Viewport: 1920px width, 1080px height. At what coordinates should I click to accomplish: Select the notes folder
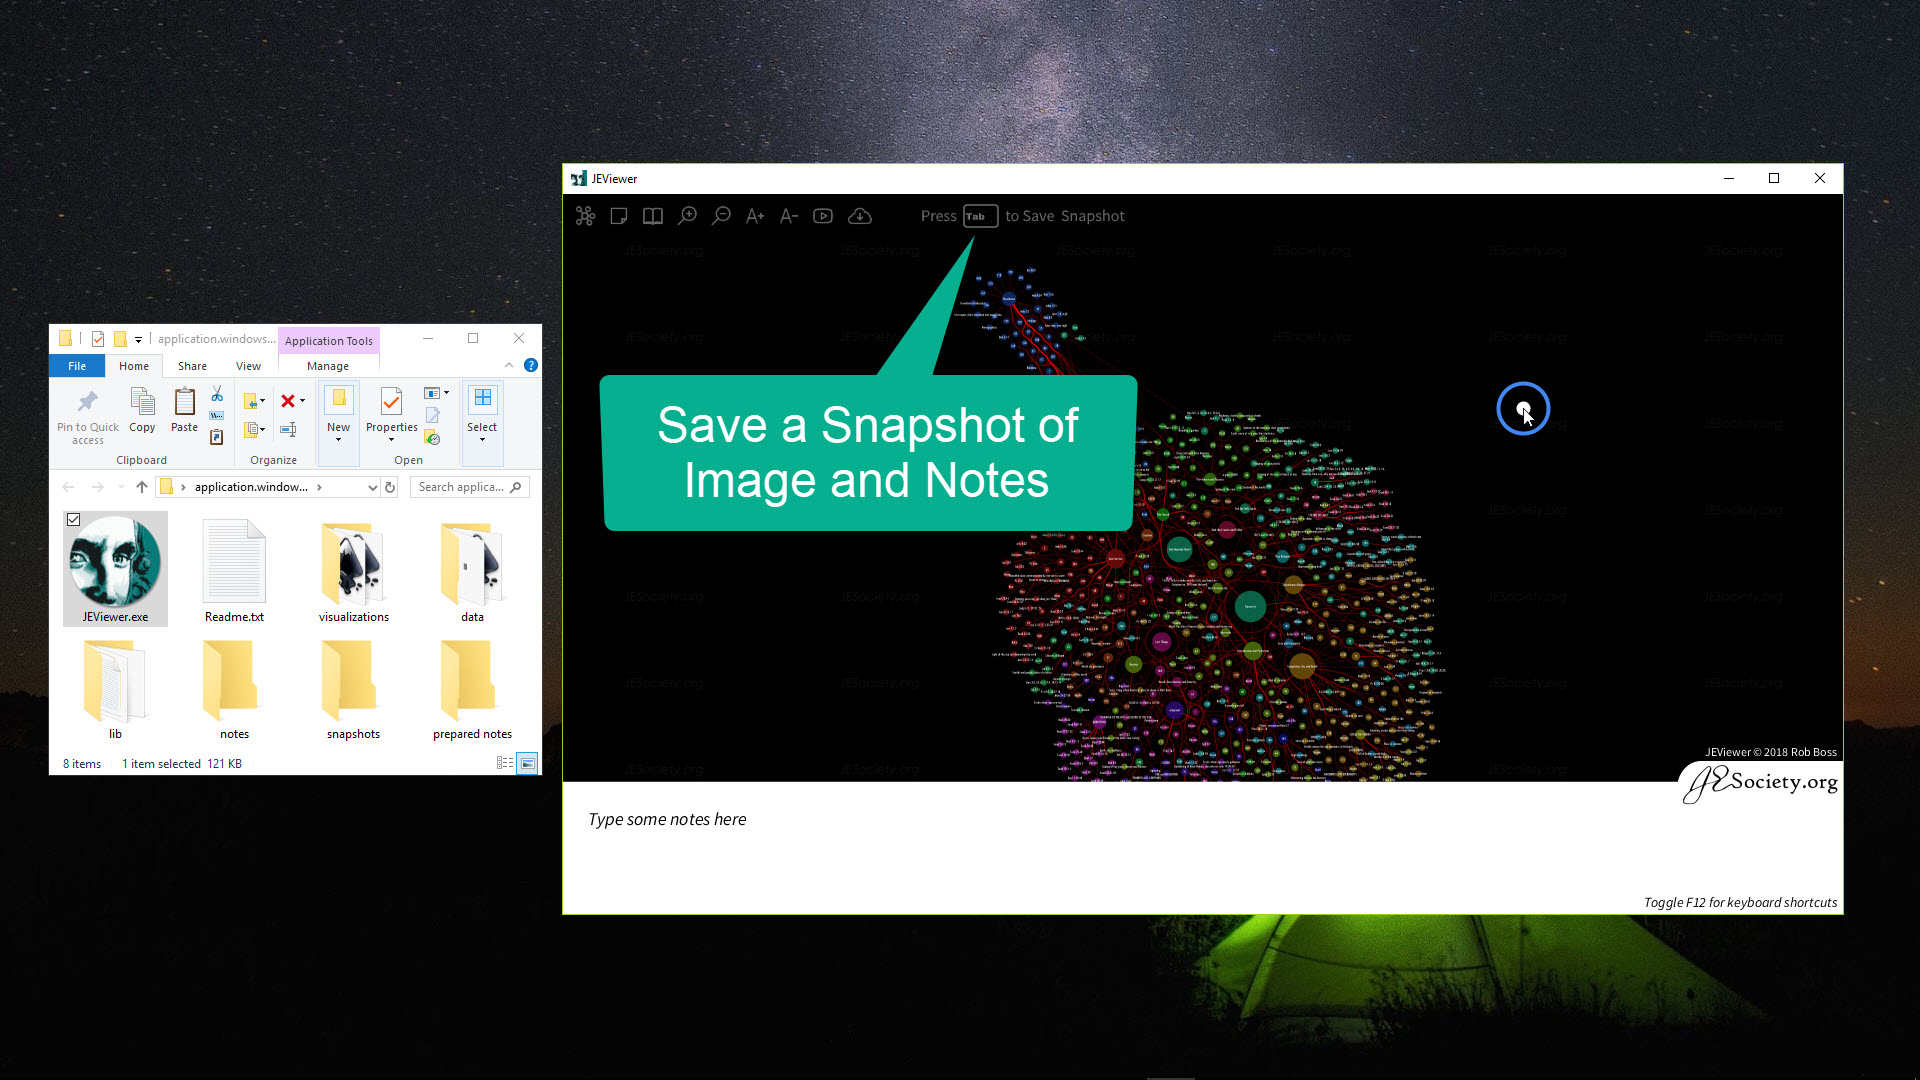234,689
